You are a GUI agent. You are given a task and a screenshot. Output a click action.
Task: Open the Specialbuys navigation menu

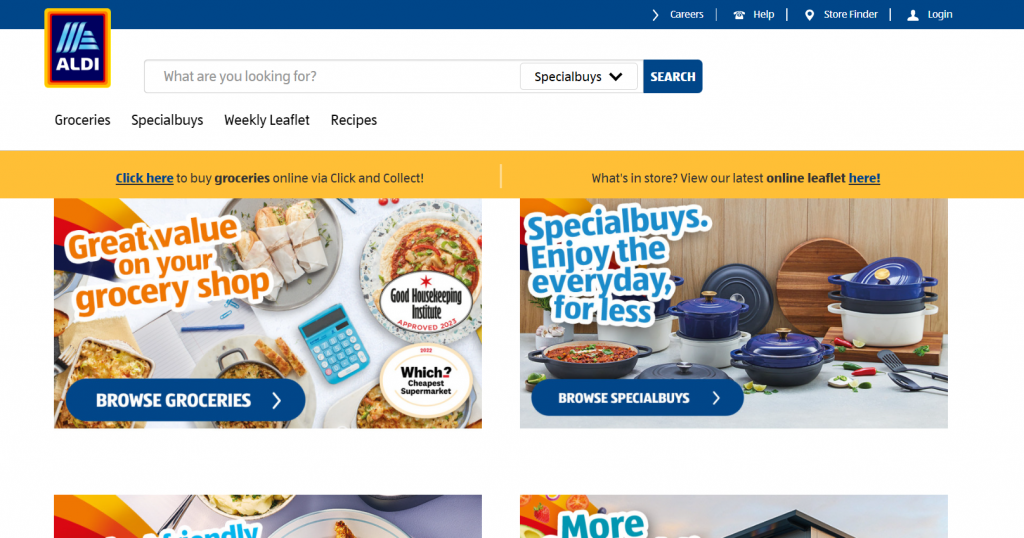pos(167,120)
